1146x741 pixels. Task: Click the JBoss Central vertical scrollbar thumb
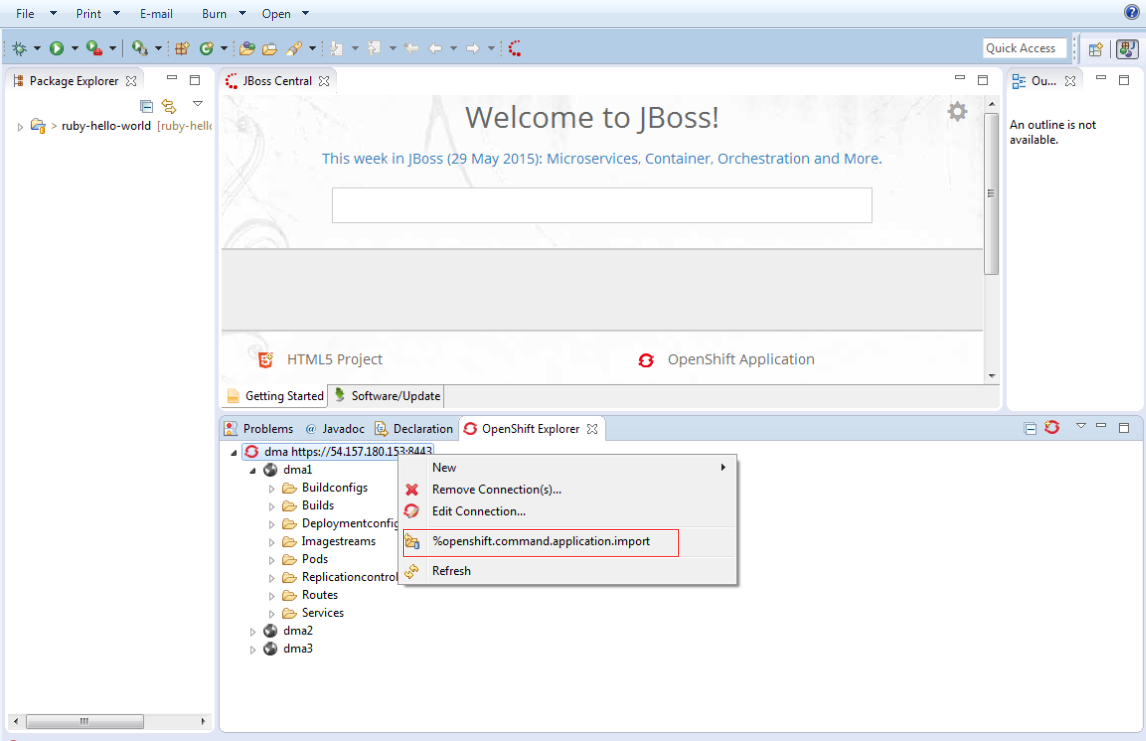(991, 194)
